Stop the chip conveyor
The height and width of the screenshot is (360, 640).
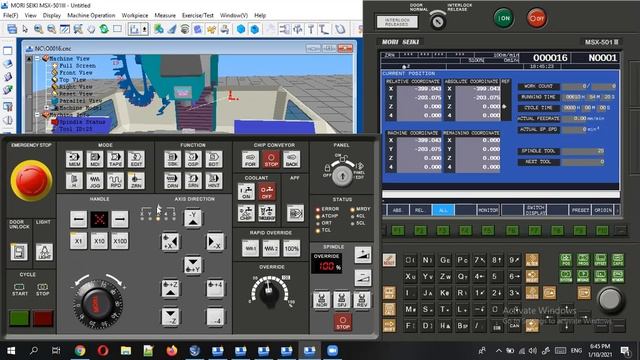click(x=271, y=159)
